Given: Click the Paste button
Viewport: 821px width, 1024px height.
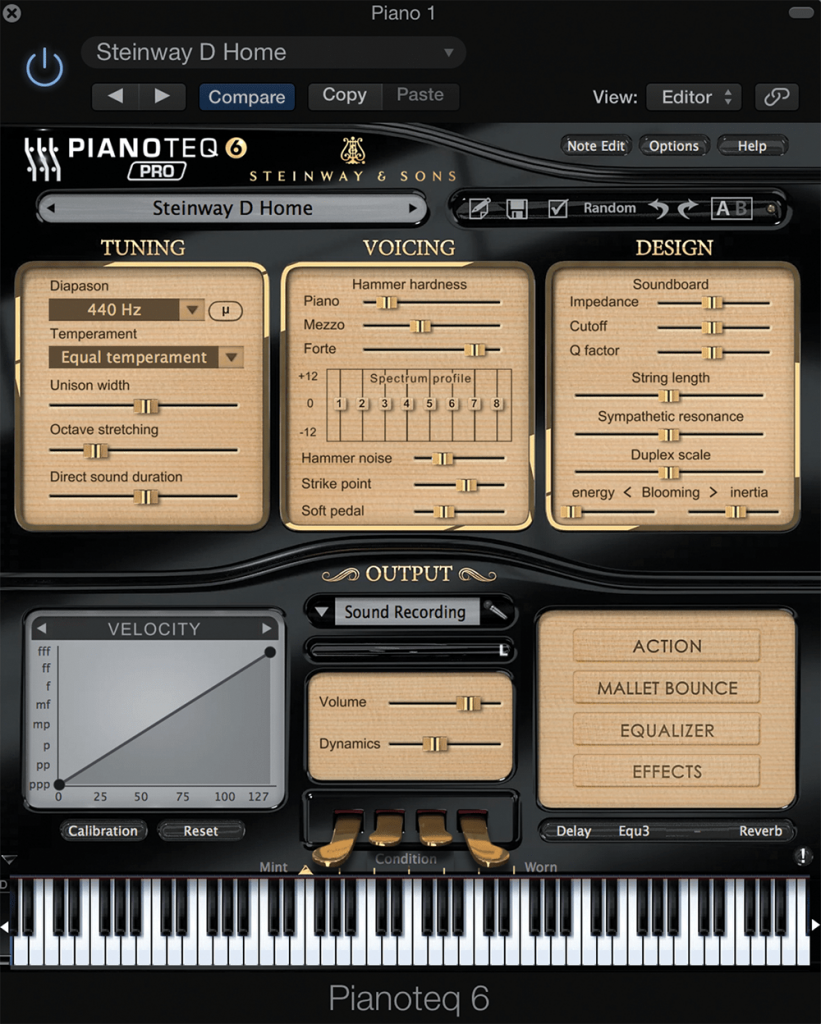Looking at the screenshot, I should point(420,95).
